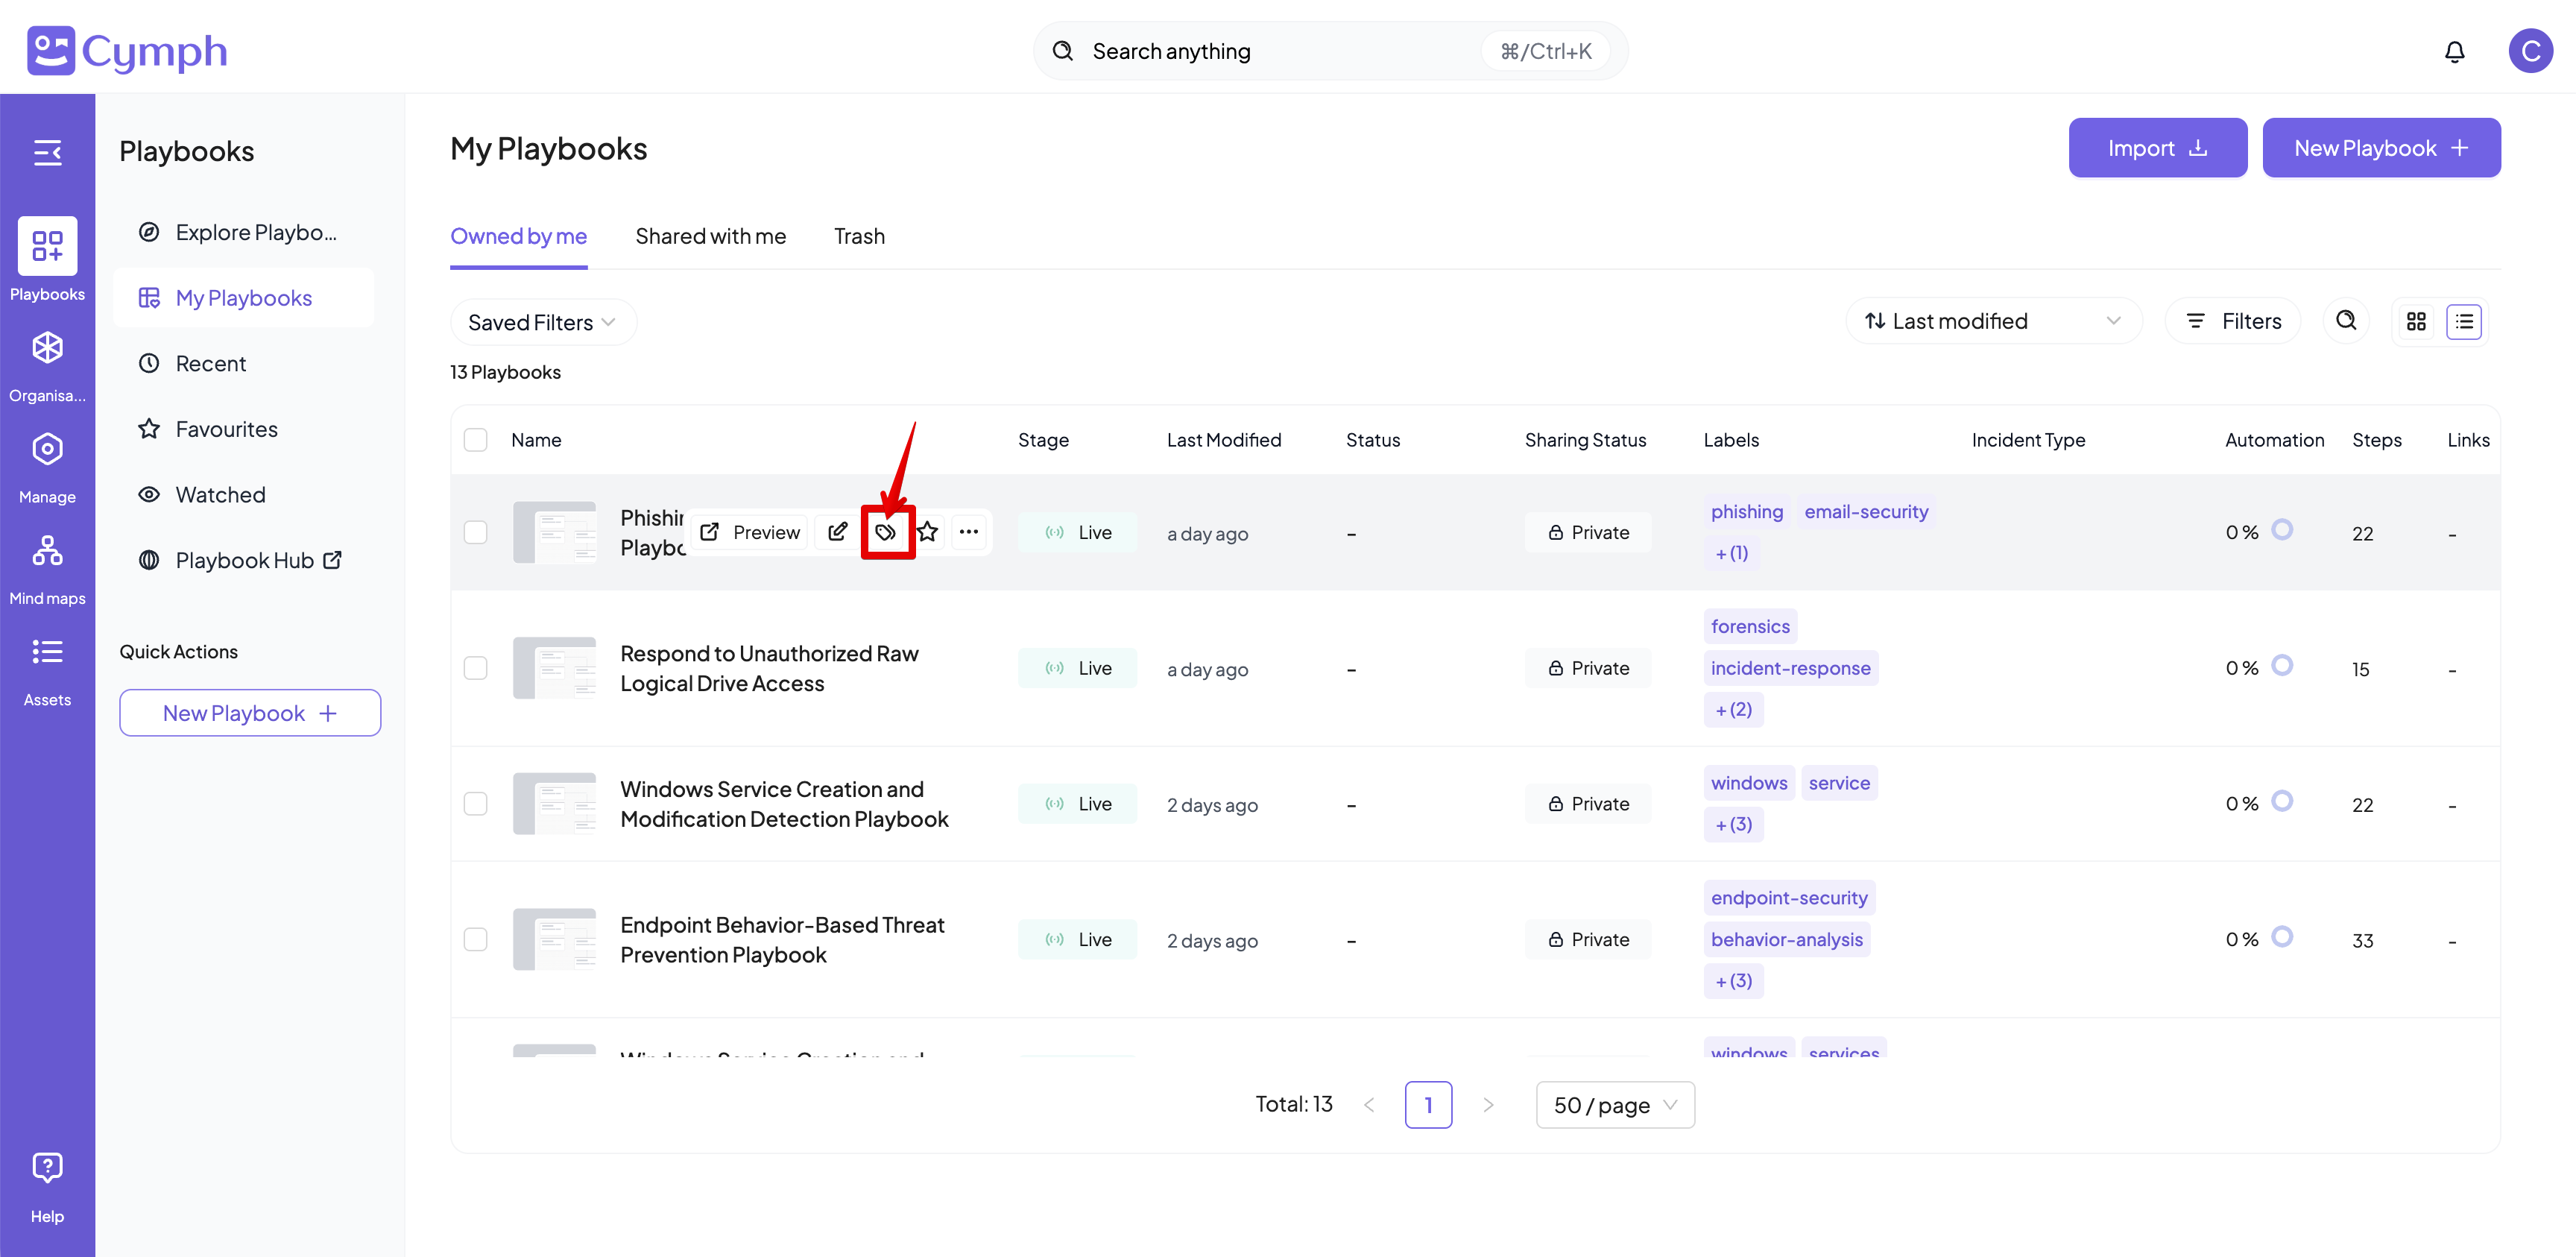Open the notifications bell

[2454, 51]
